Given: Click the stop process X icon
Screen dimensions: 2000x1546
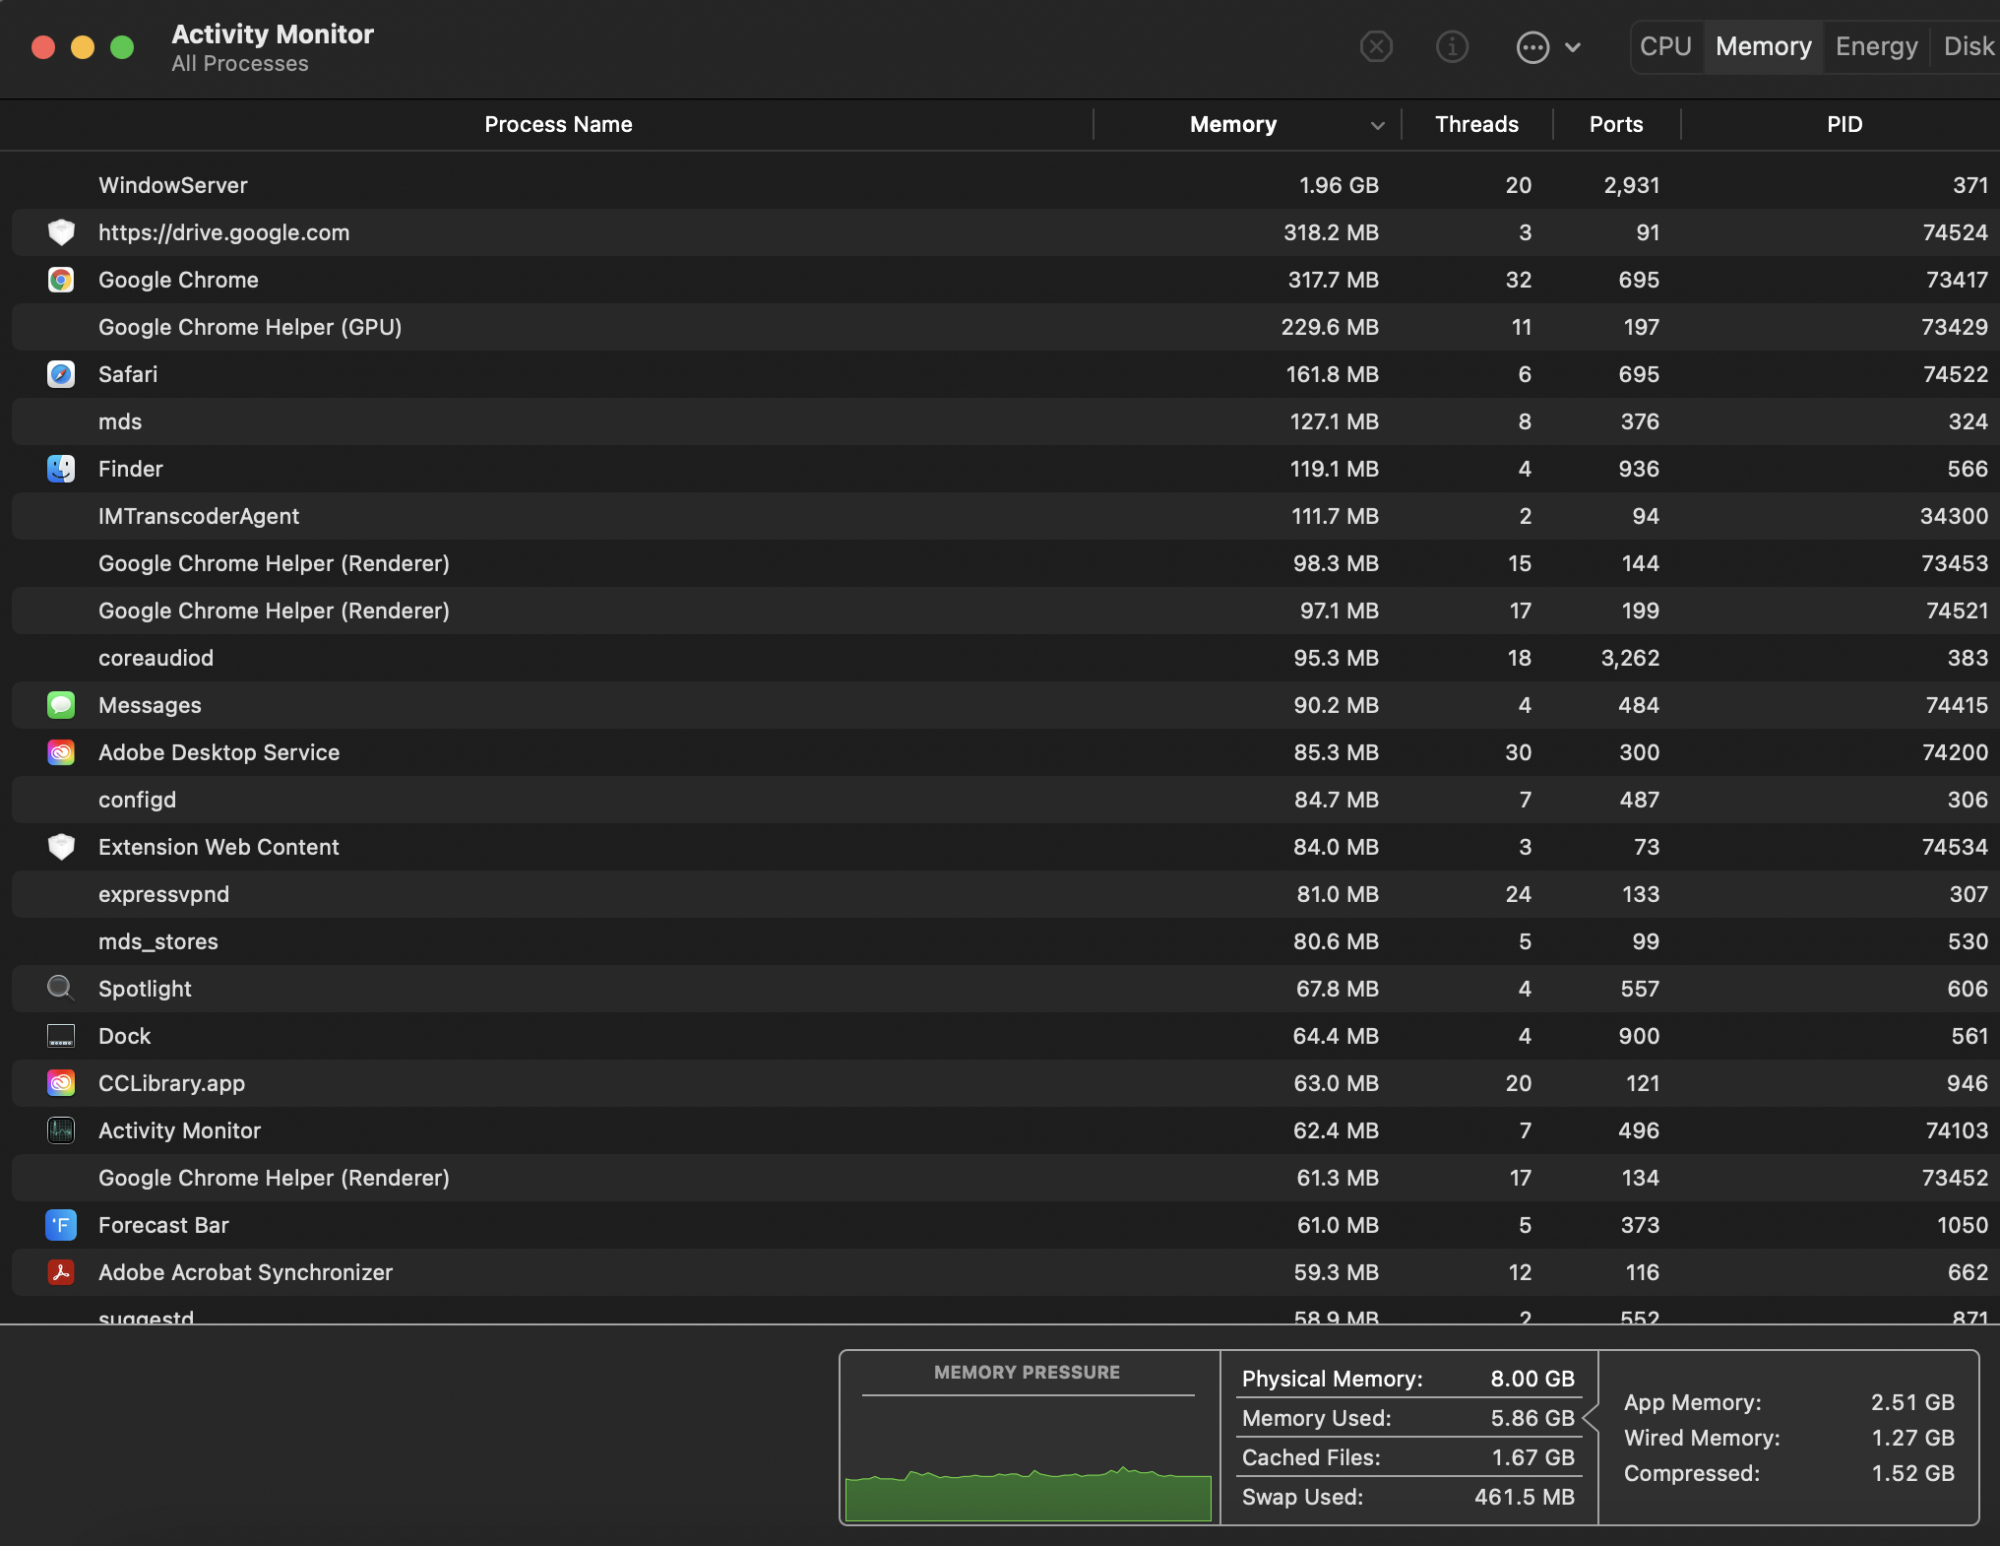Looking at the screenshot, I should tap(1376, 46).
